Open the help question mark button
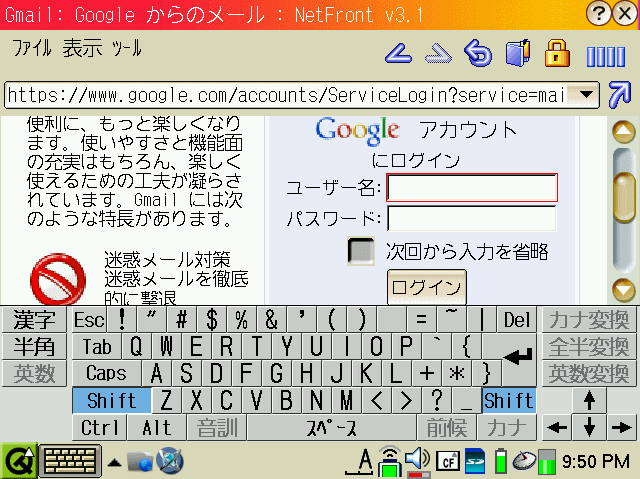 pos(598,13)
